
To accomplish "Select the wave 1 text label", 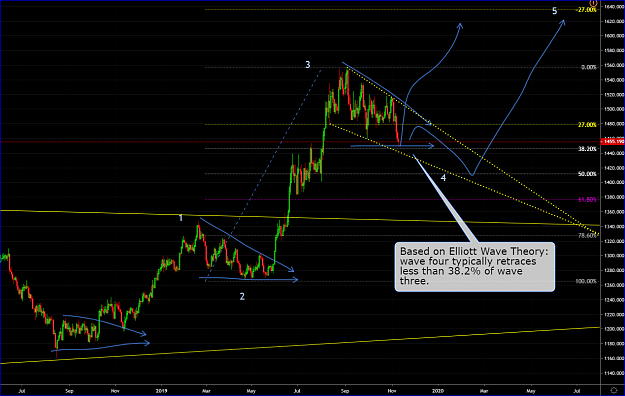I will [x=181, y=218].
